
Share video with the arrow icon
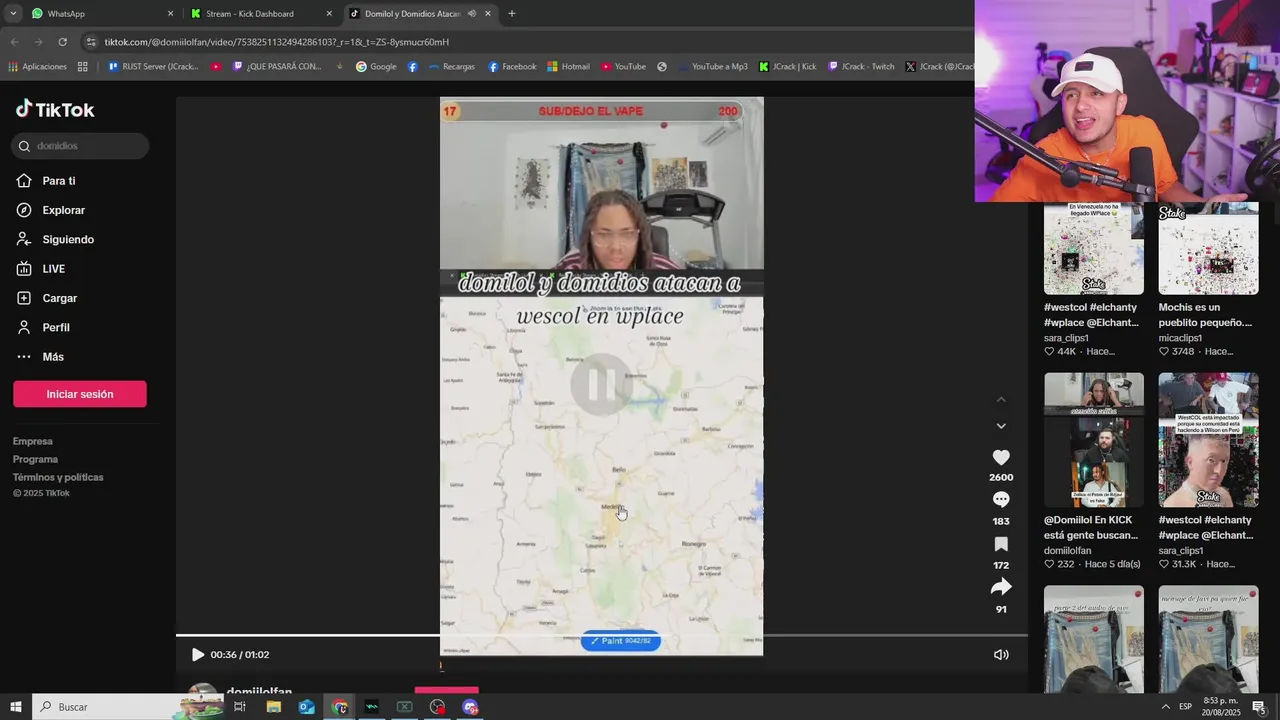1001,587
